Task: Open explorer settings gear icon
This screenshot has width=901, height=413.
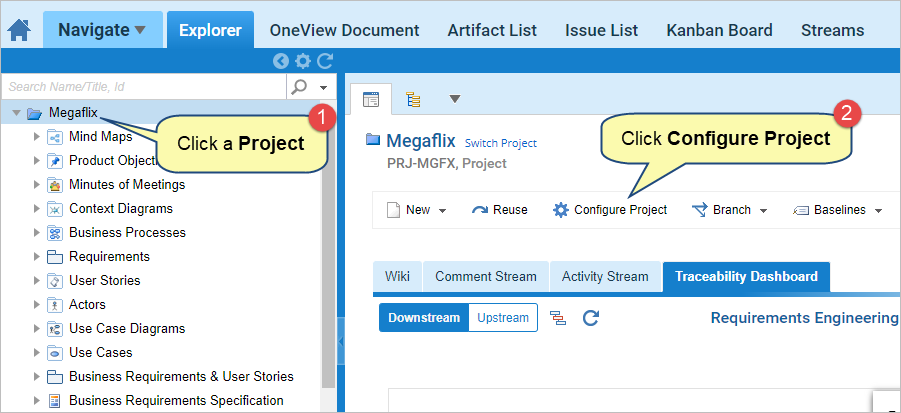Action: point(302,61)
